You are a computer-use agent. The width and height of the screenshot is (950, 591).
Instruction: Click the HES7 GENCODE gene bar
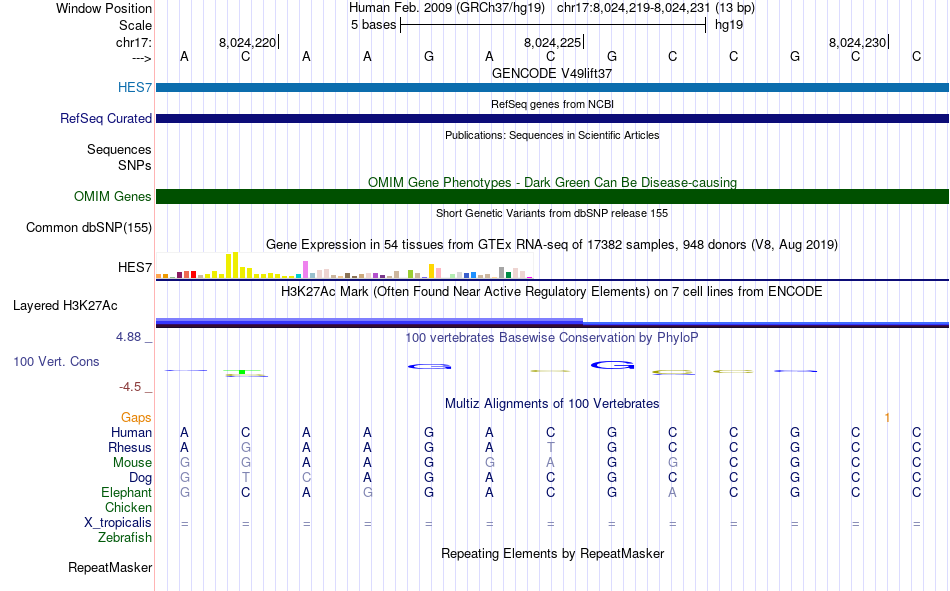tap(552, 87)
